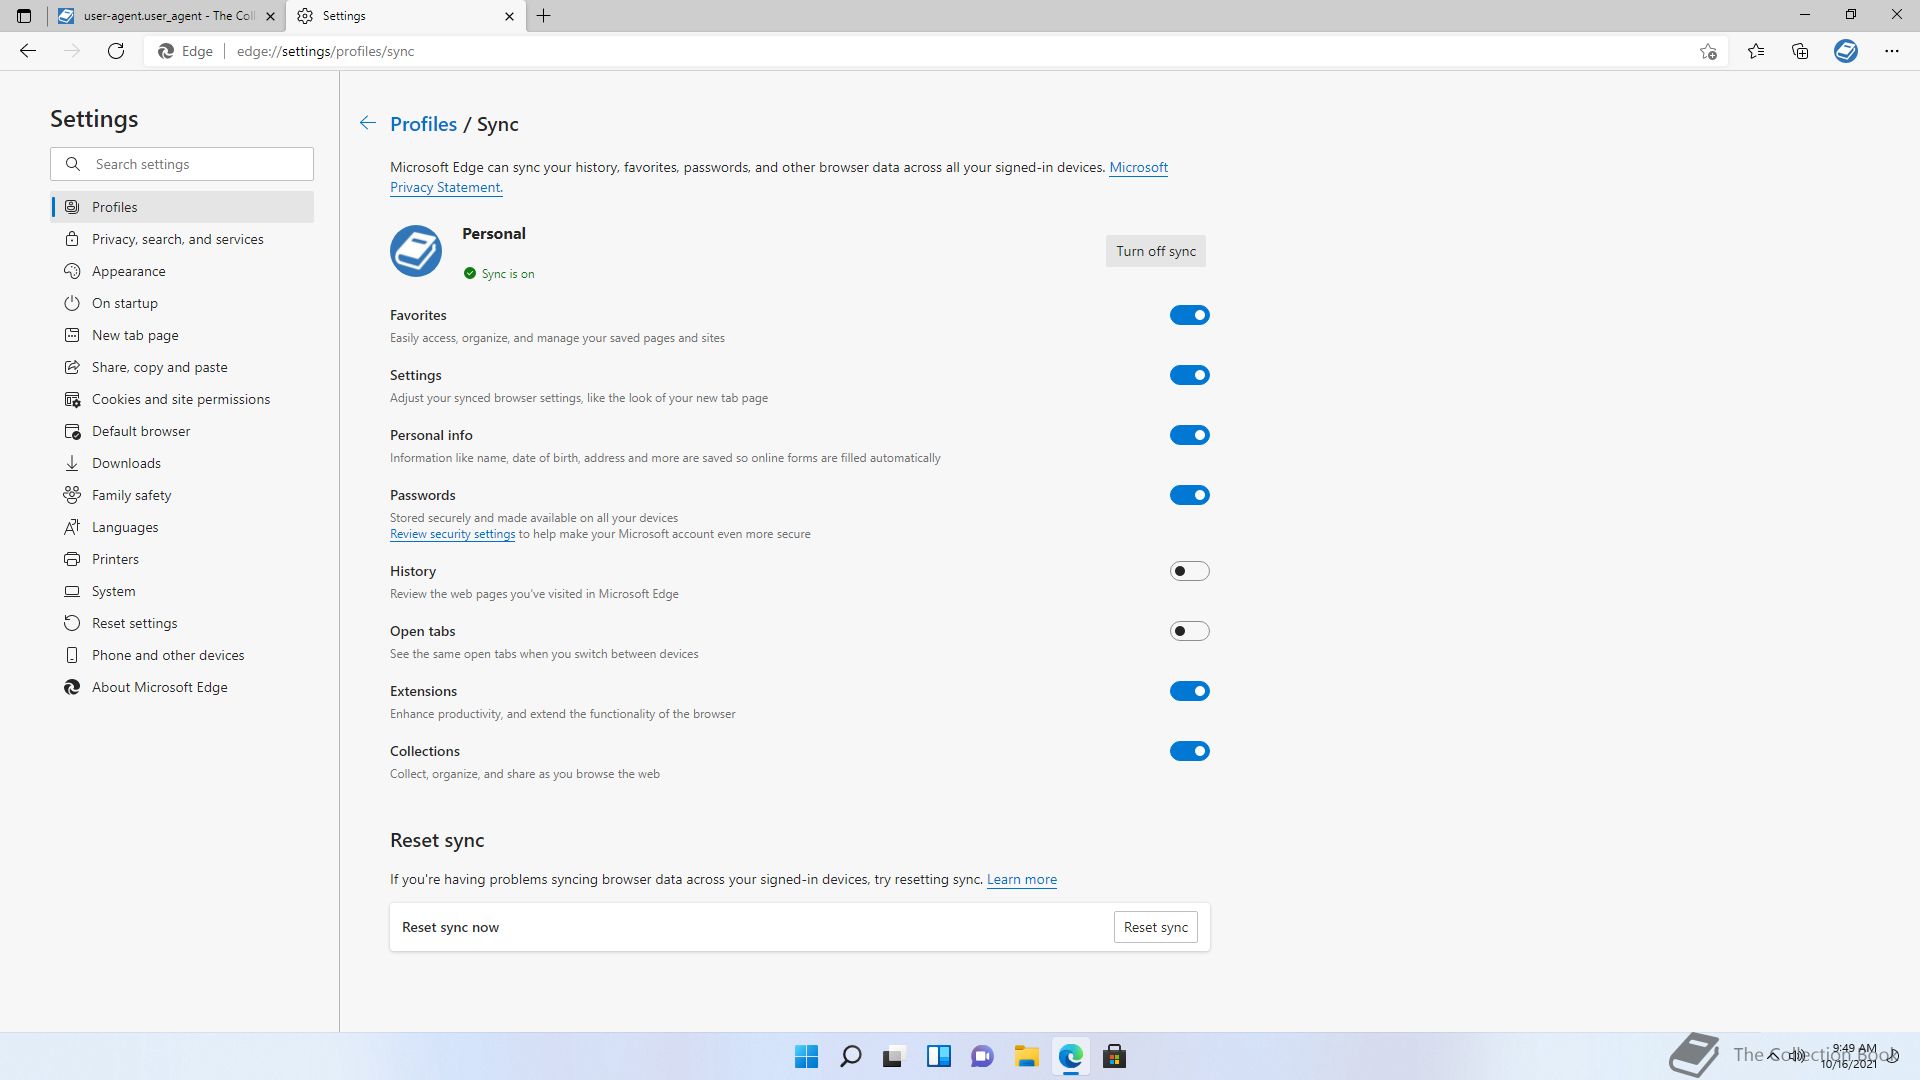Image resolution: width=1920 pixels, height=1080 pixels.
Task: Open Reset settings section
Action: 182,623
